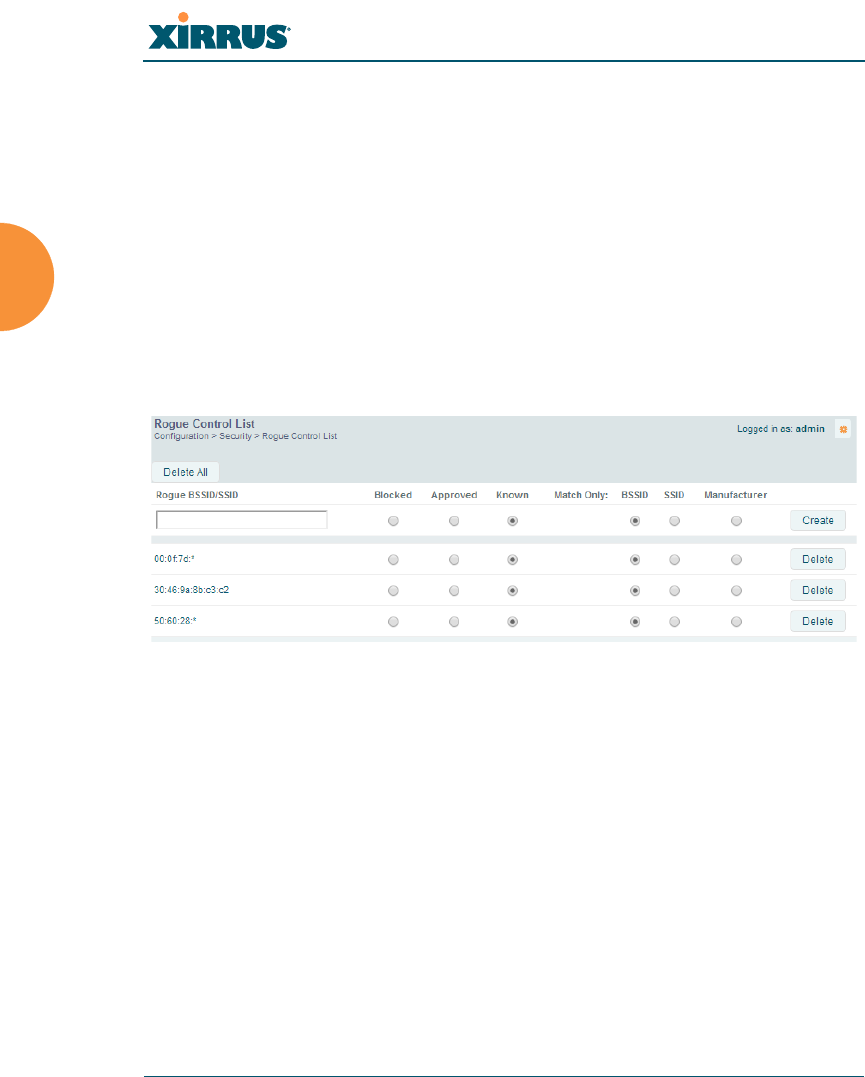Click the Blocked column header

click(x=393, y=495)
